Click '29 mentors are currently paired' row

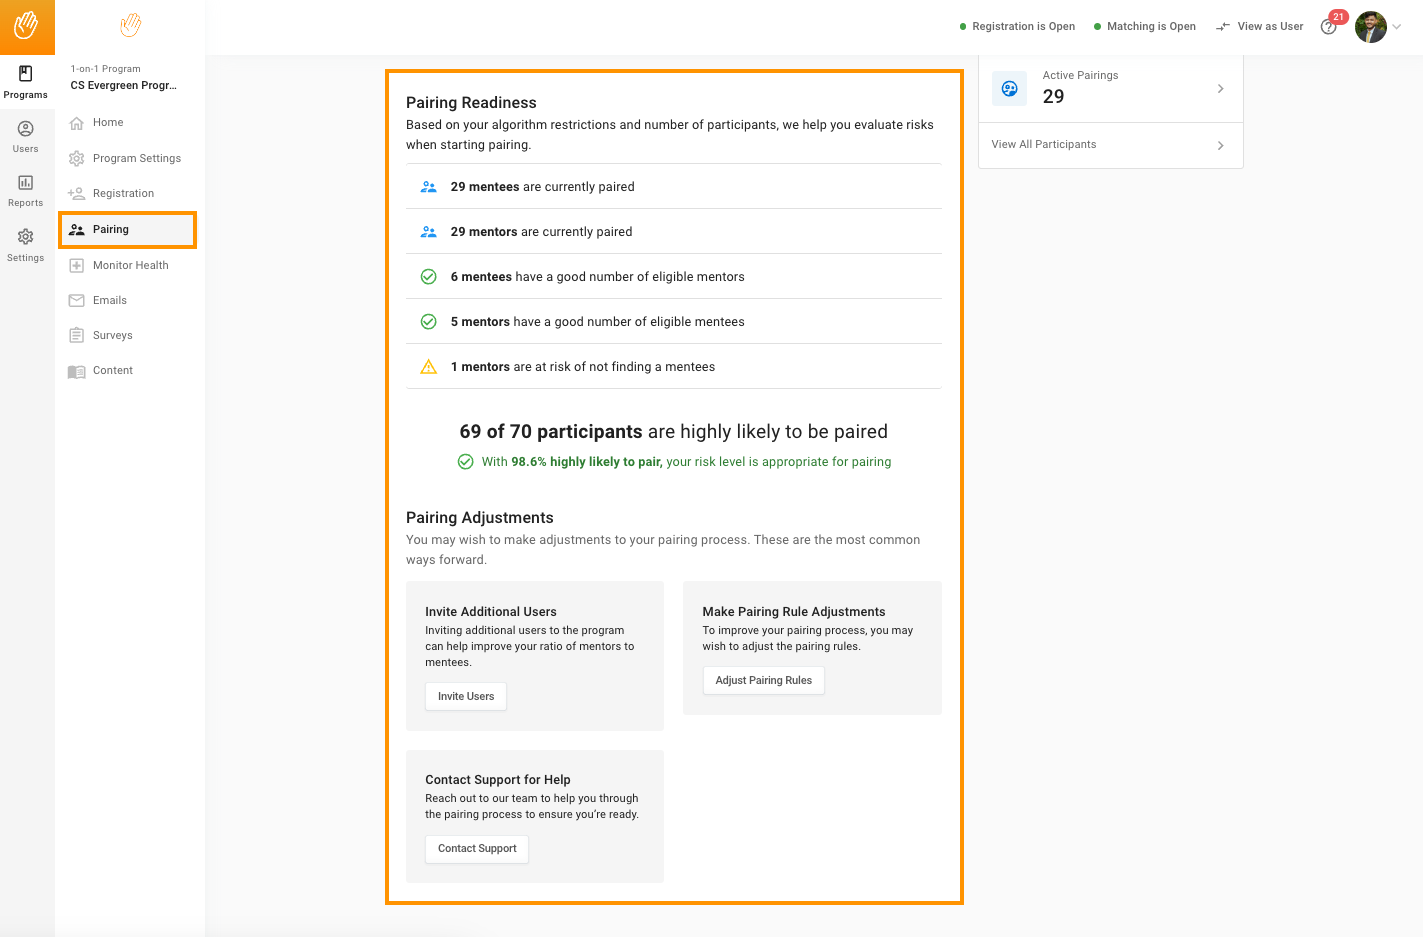point(674,231)
